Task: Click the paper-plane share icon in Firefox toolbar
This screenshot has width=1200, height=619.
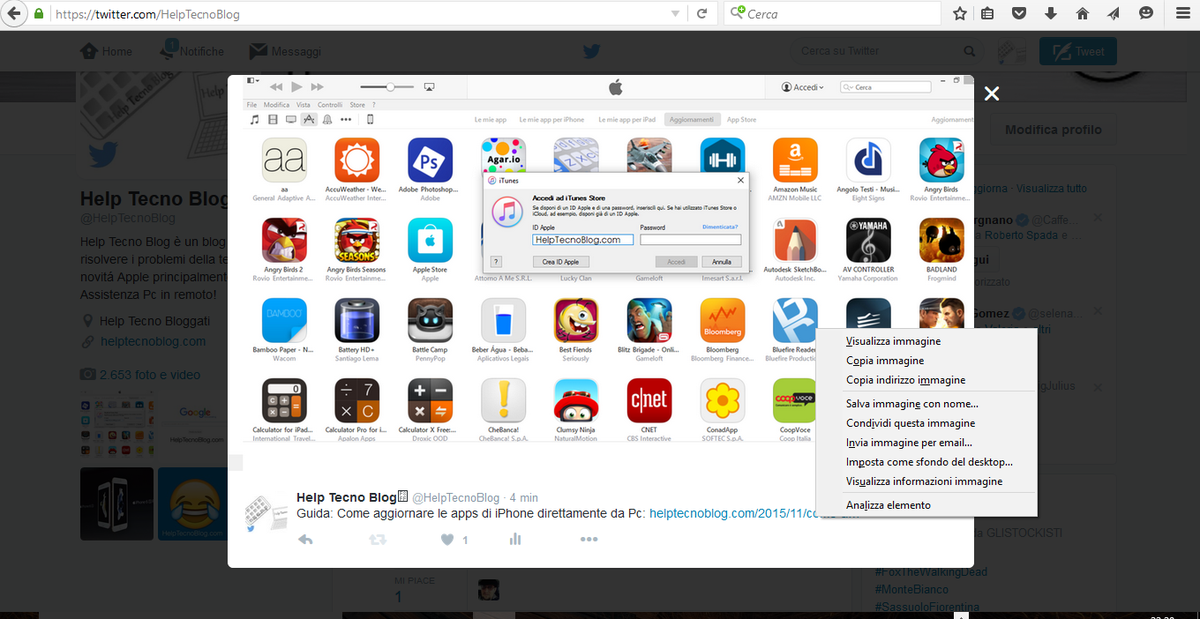Action: click(1113, 14)
